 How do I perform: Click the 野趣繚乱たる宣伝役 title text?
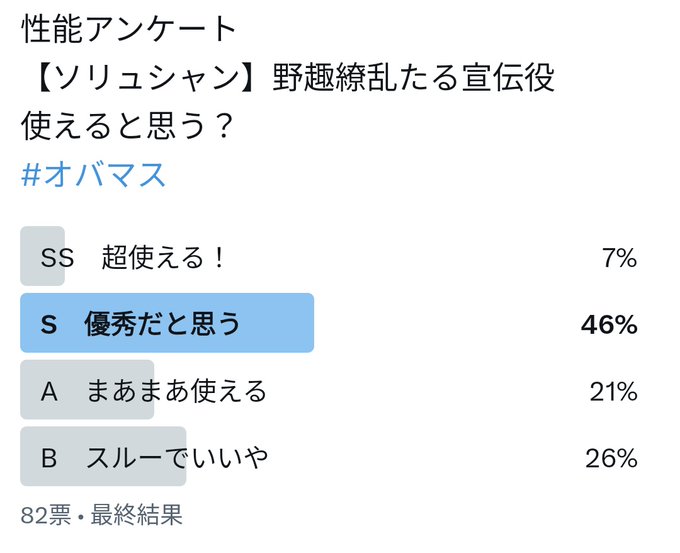click(413, 77)
